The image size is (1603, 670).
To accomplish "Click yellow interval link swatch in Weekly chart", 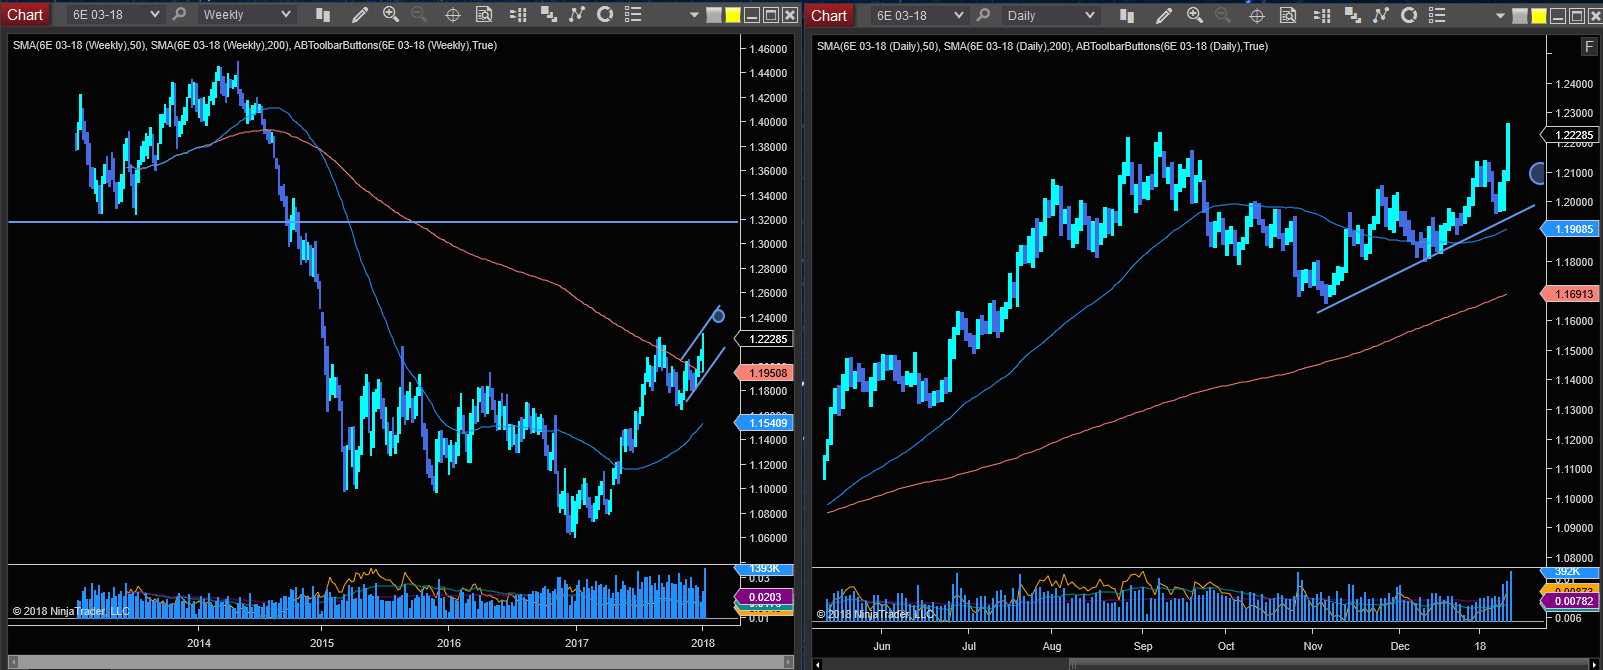I will coord(733,15).
